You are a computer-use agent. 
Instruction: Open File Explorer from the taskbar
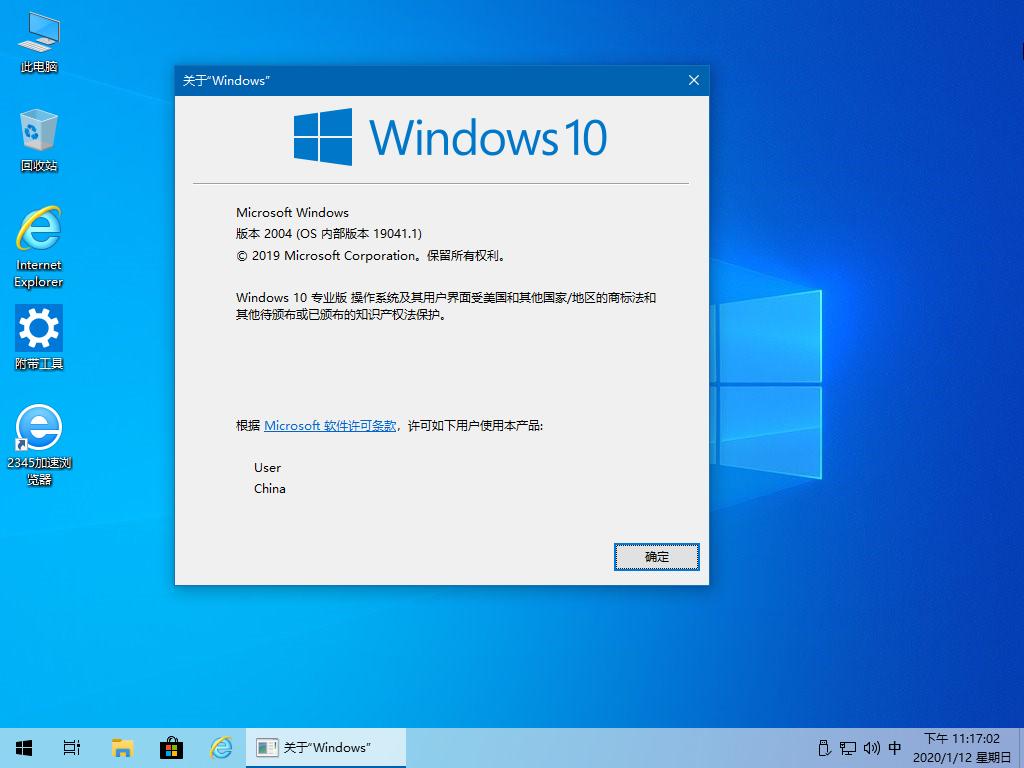[x=122, y=748]
